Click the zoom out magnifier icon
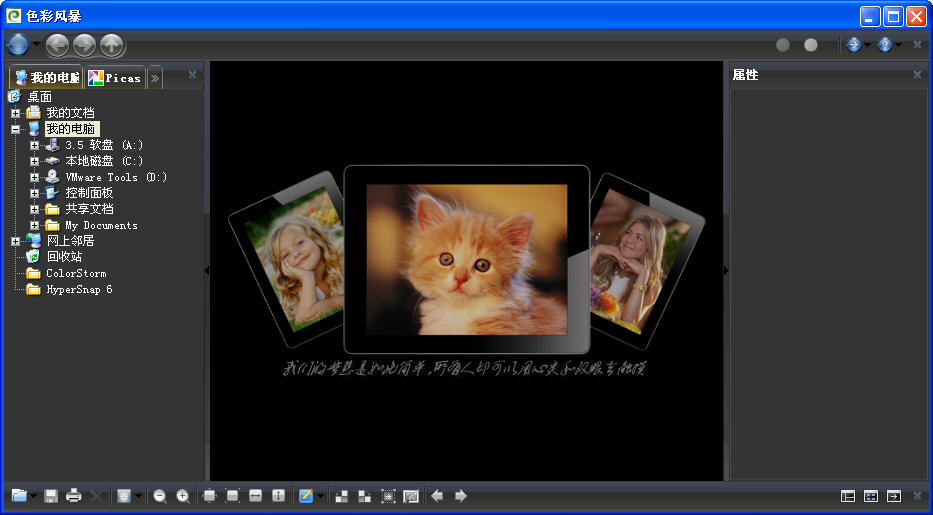Image resolution: width=933 pixels, height=515 pixels. tap(160, 496)
